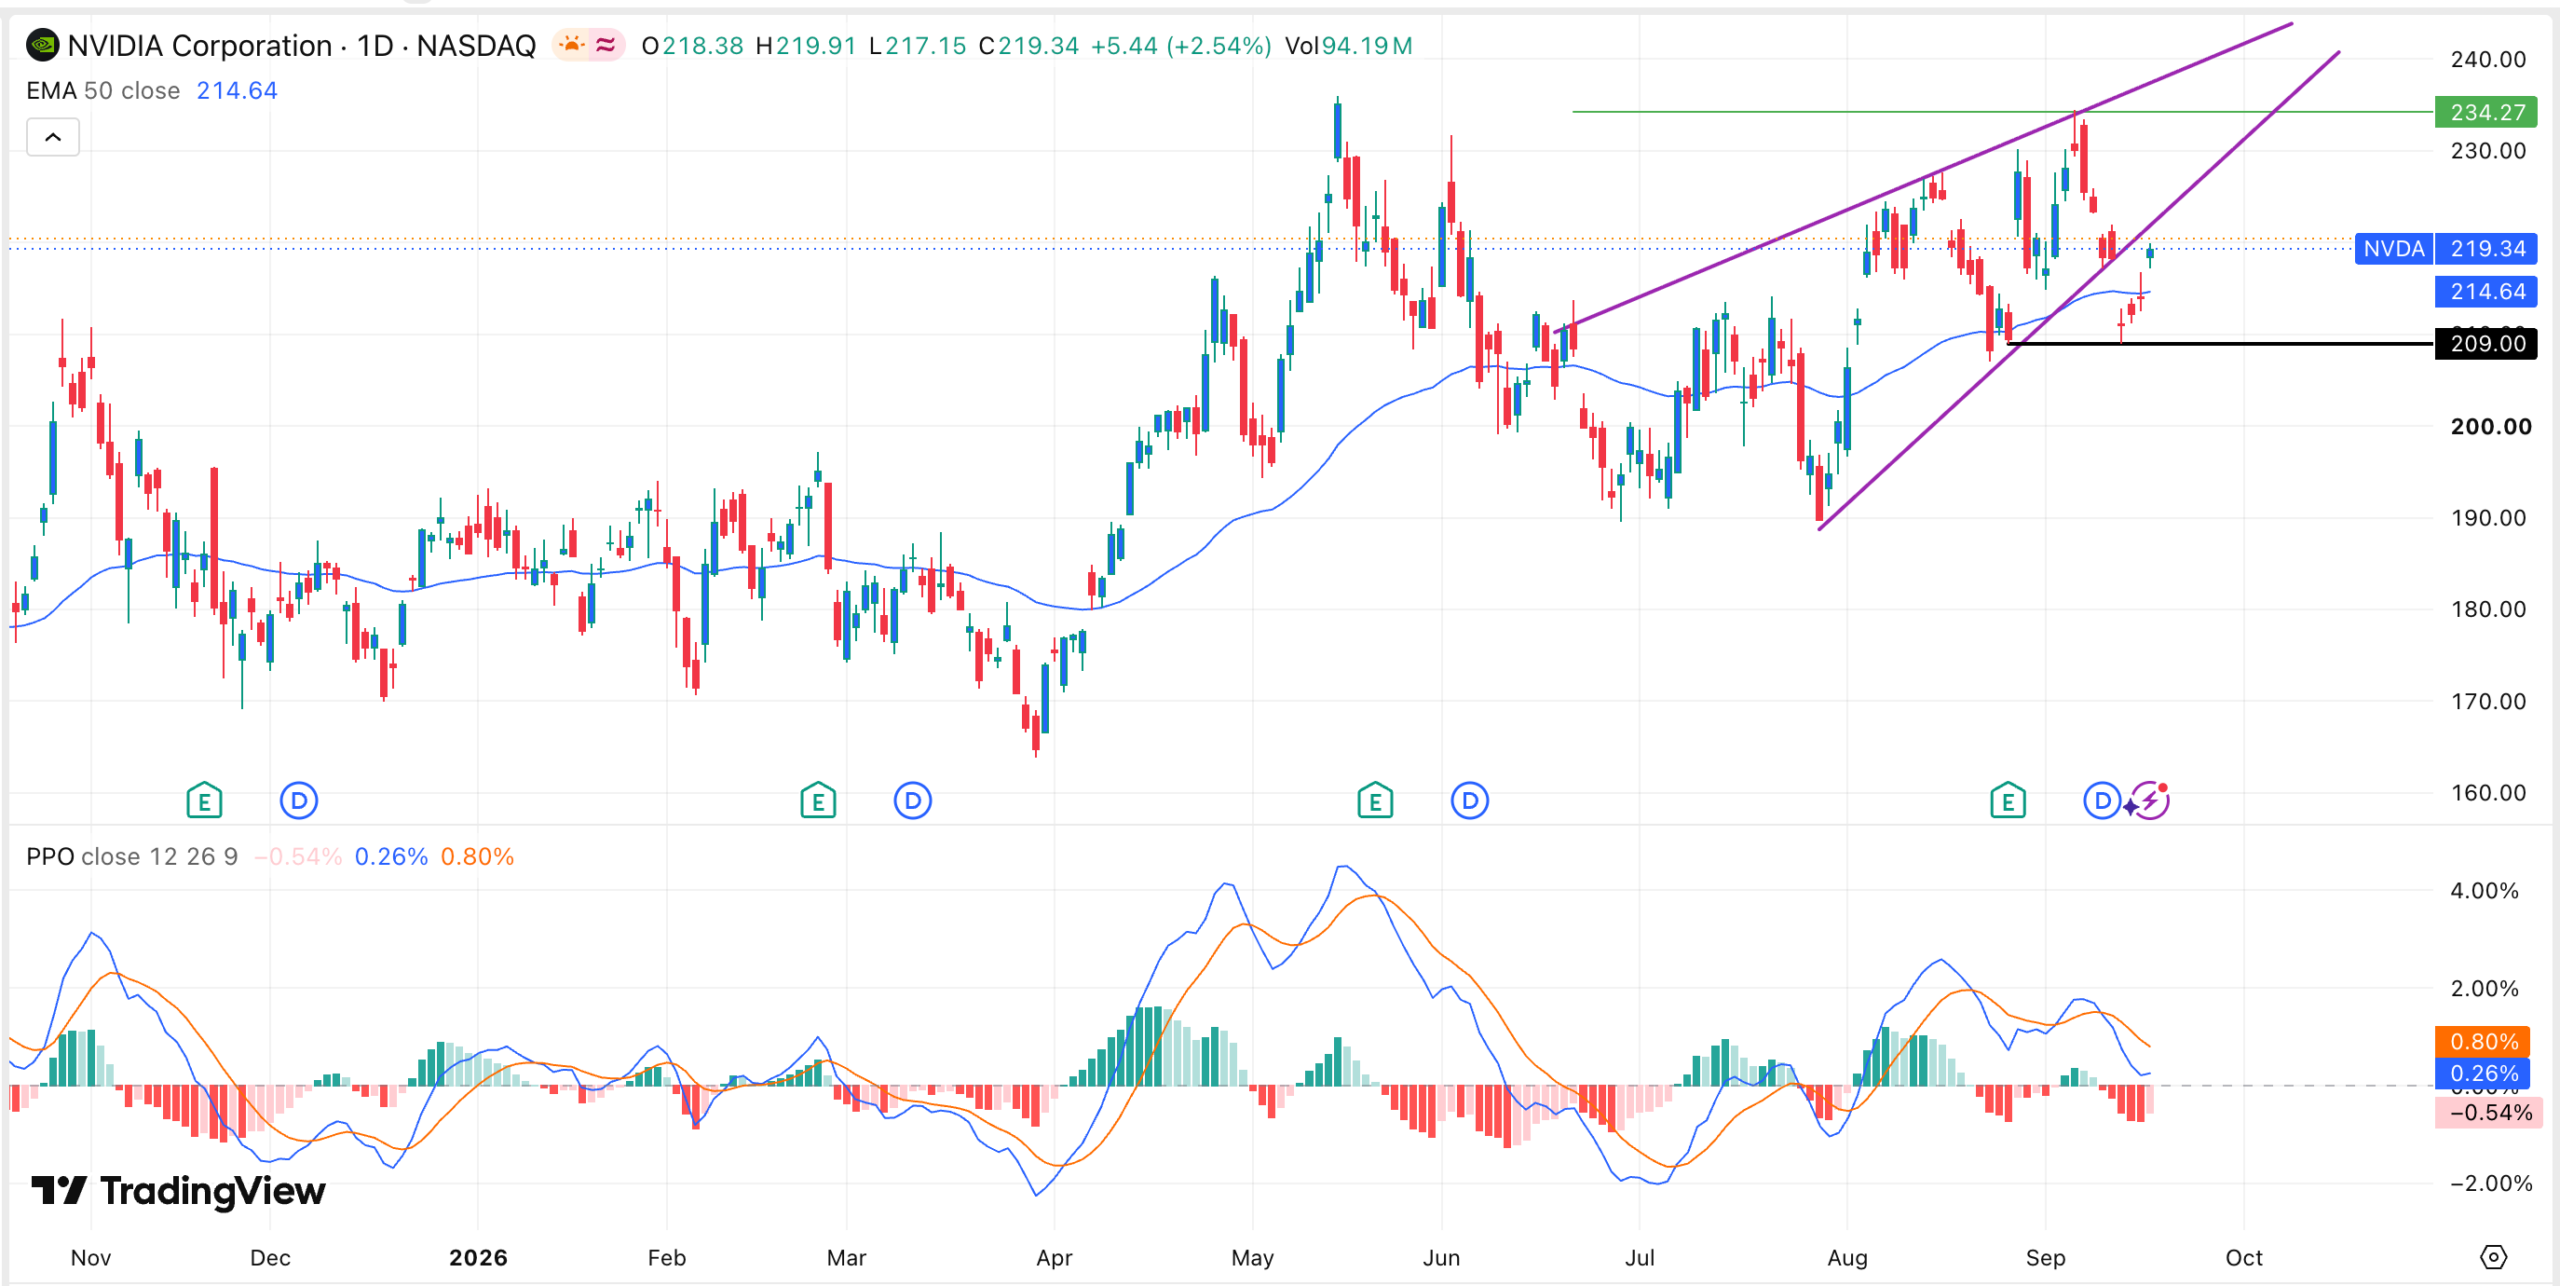Click the Oct label on time axis
2560x1286 pixels.
[2243, 1258]
